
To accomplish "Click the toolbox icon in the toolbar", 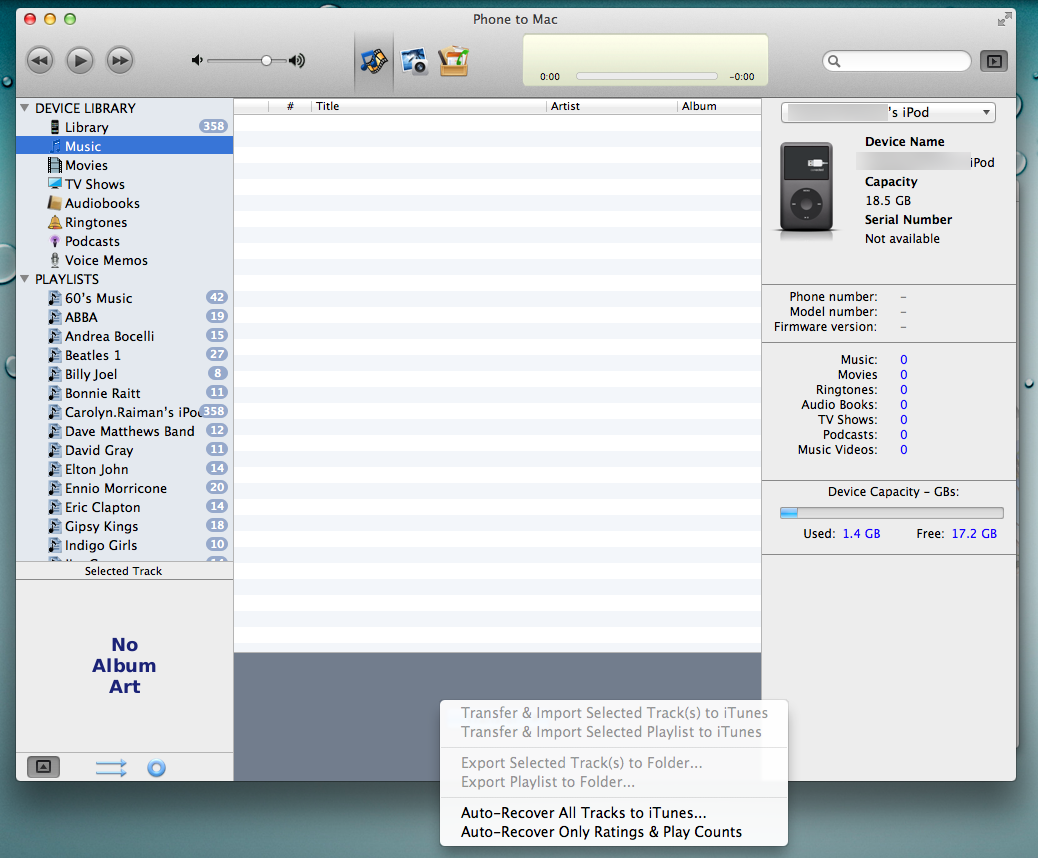I will pyautogui.click(x=454, y=61).
